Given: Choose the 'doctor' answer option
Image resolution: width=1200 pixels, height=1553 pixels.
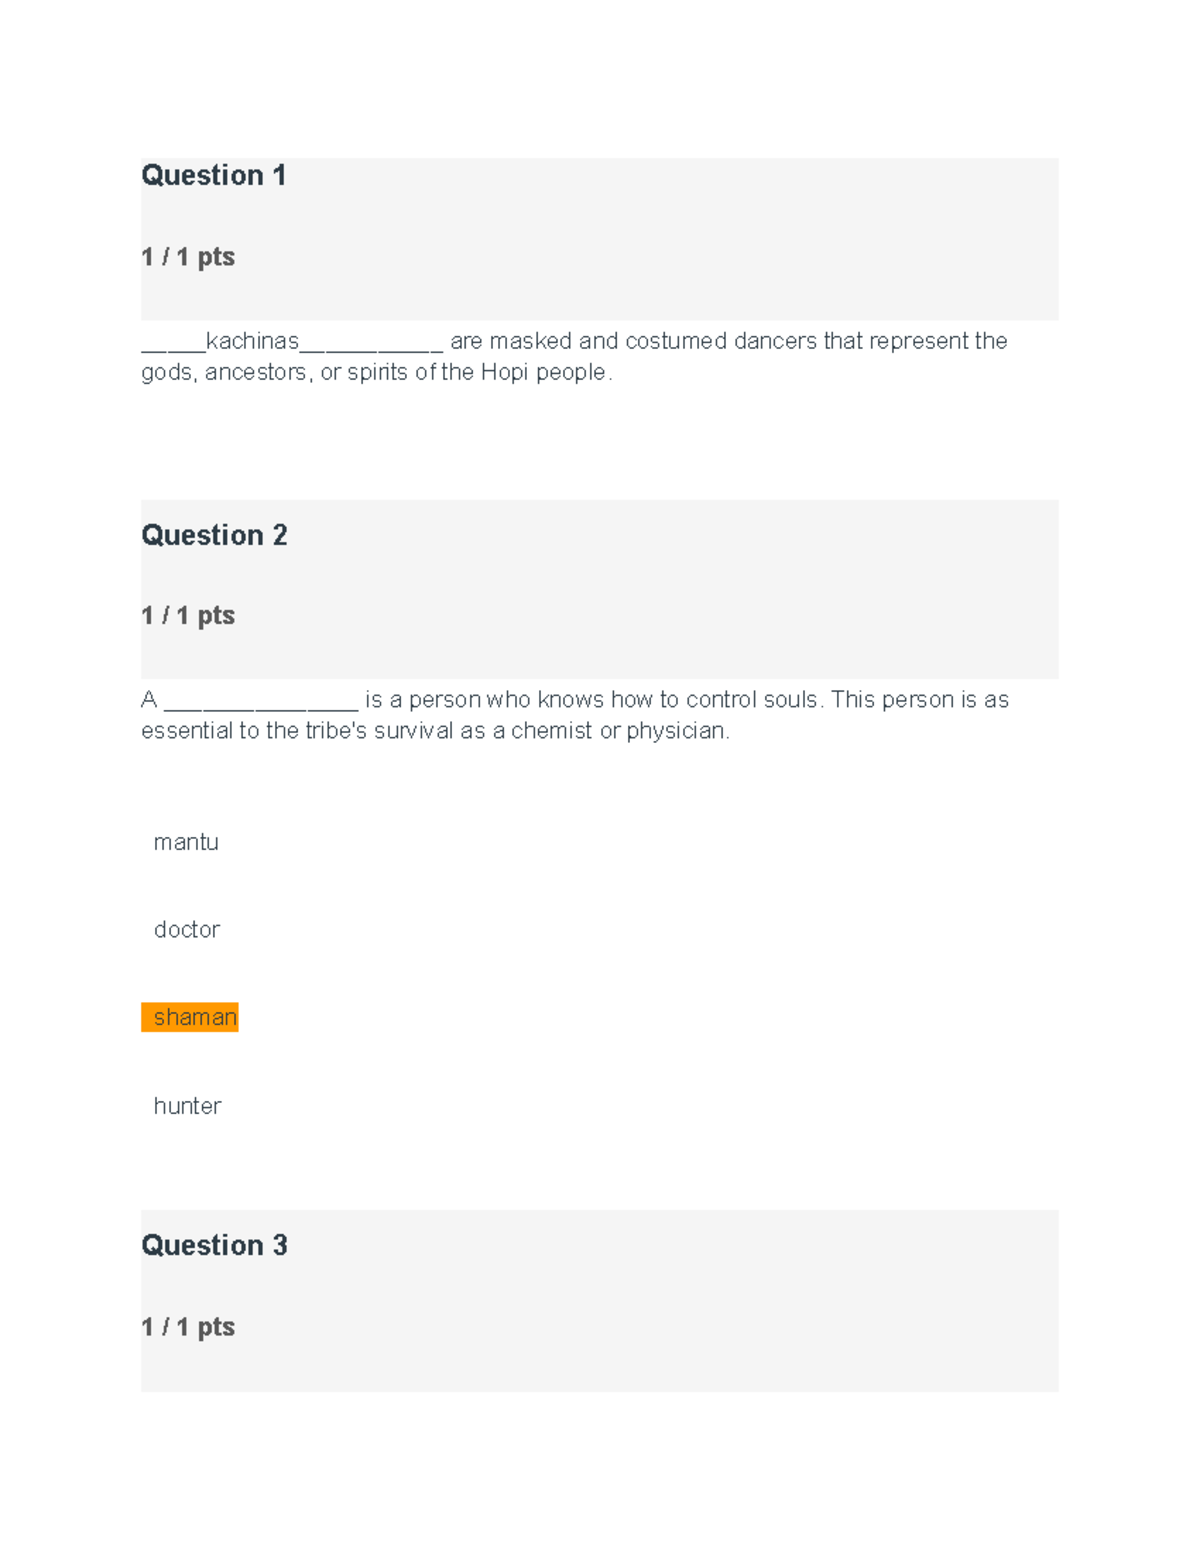Looking at the screenshot, I should click(187, 929).
